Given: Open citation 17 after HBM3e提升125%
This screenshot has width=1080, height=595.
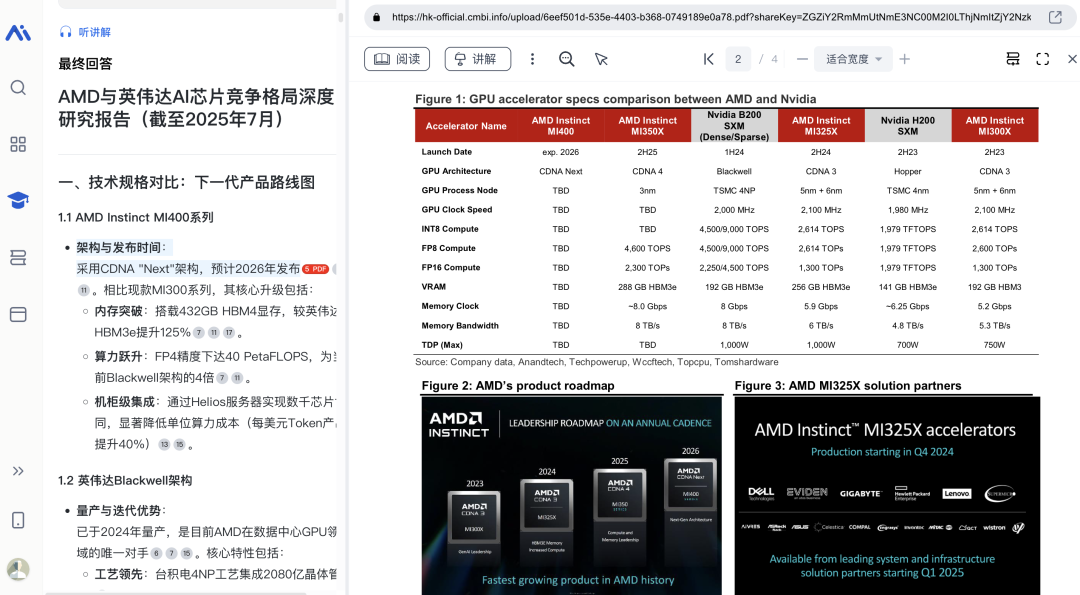Looking at the screenshot, I should coord(229,333).
